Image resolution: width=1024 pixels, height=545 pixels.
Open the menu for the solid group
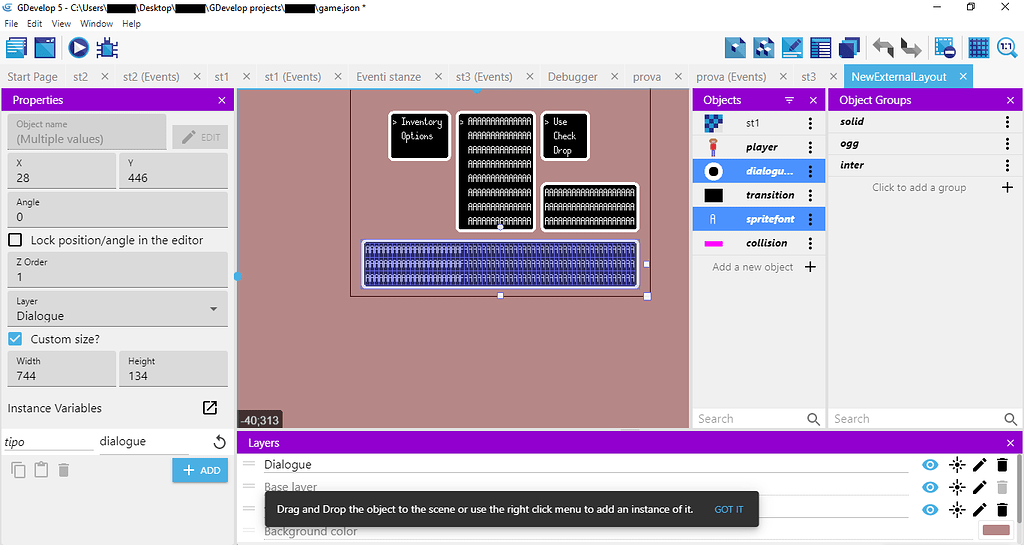(1007, 122)
